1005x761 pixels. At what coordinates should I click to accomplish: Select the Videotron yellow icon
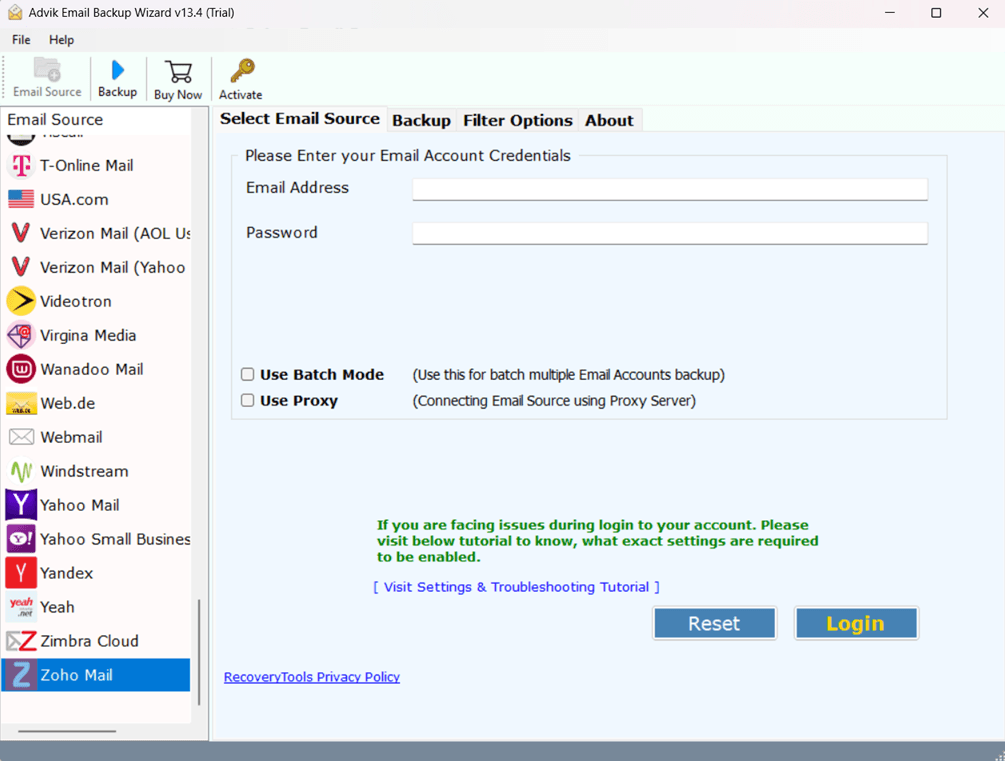(x=21, y=301)
